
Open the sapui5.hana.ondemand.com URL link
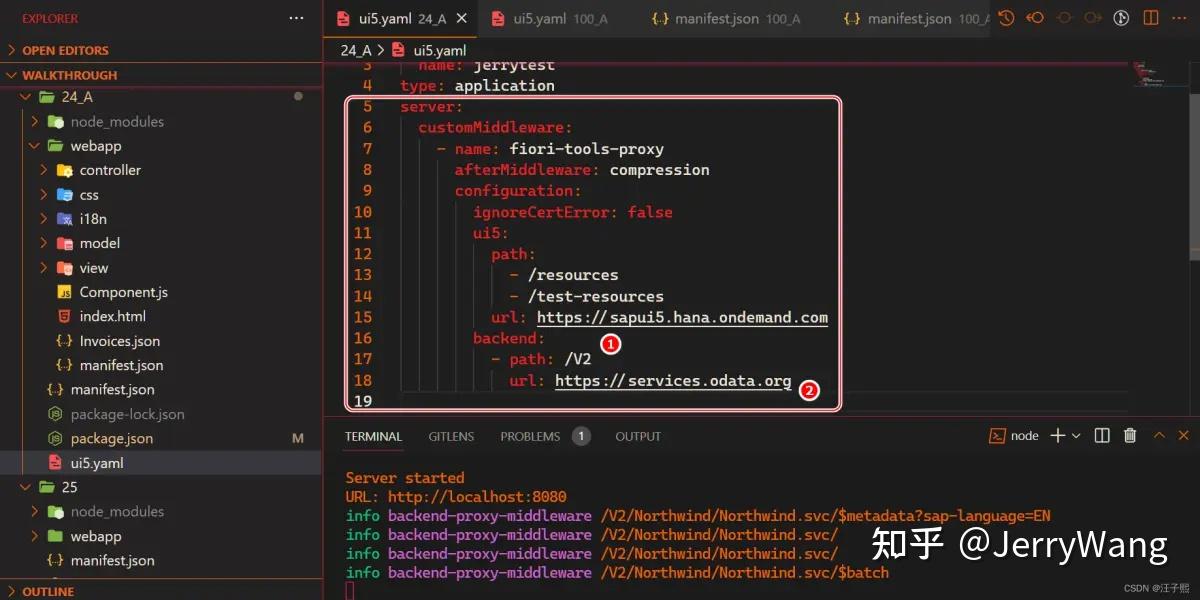click(682, 317)
